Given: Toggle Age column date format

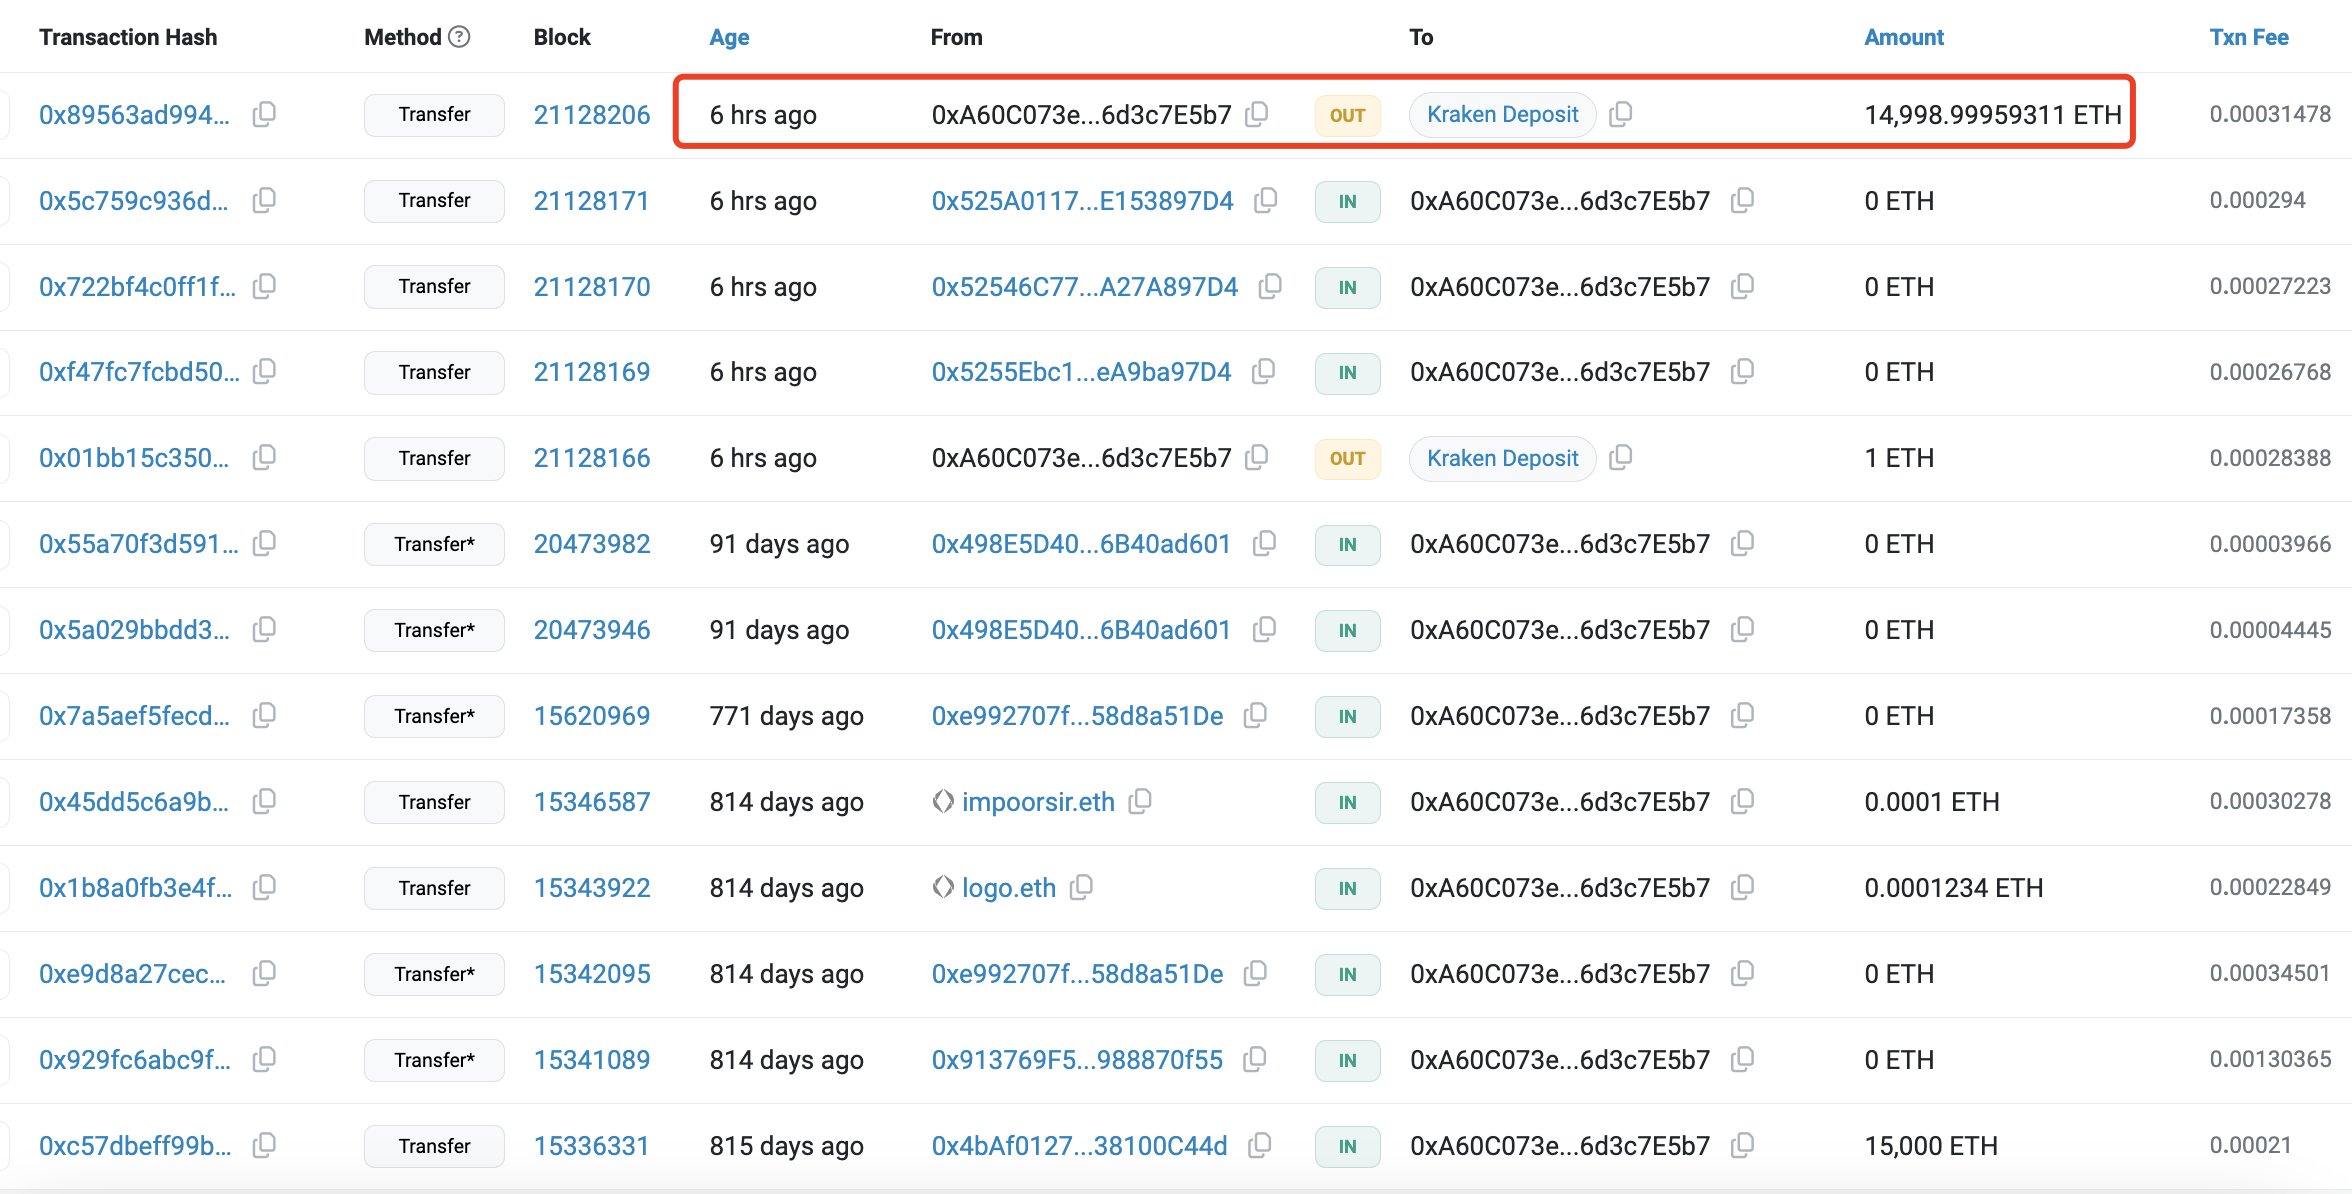Looking at the screenshot, I should point(729,37).
